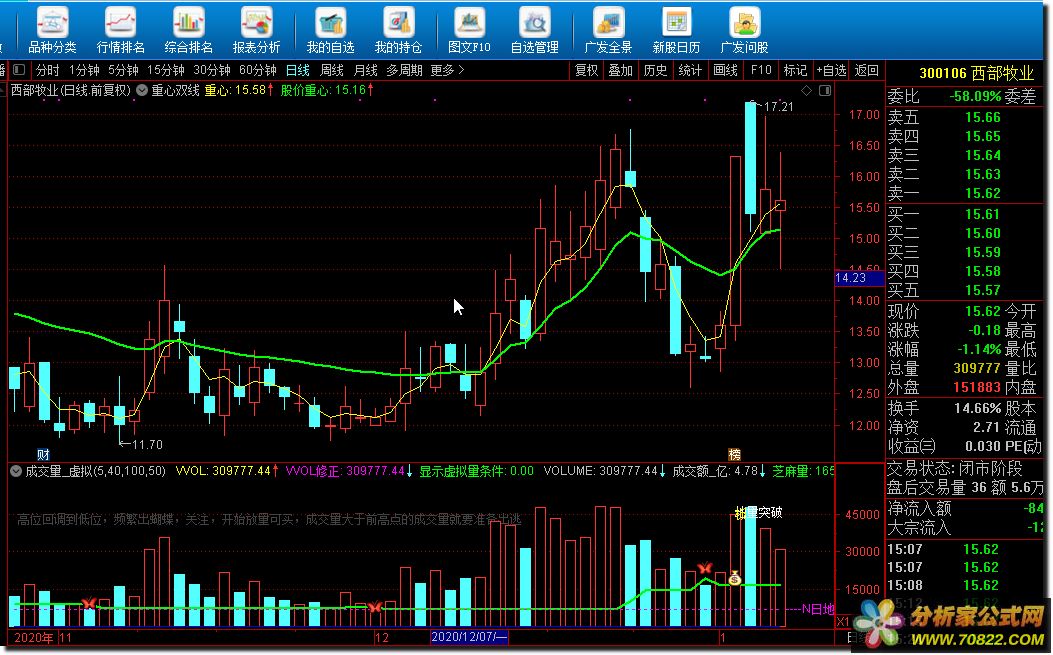This screenshot has height=655, width=1053.
Task: Click 买一 price 15.61
Action: [x=982, y=214]
